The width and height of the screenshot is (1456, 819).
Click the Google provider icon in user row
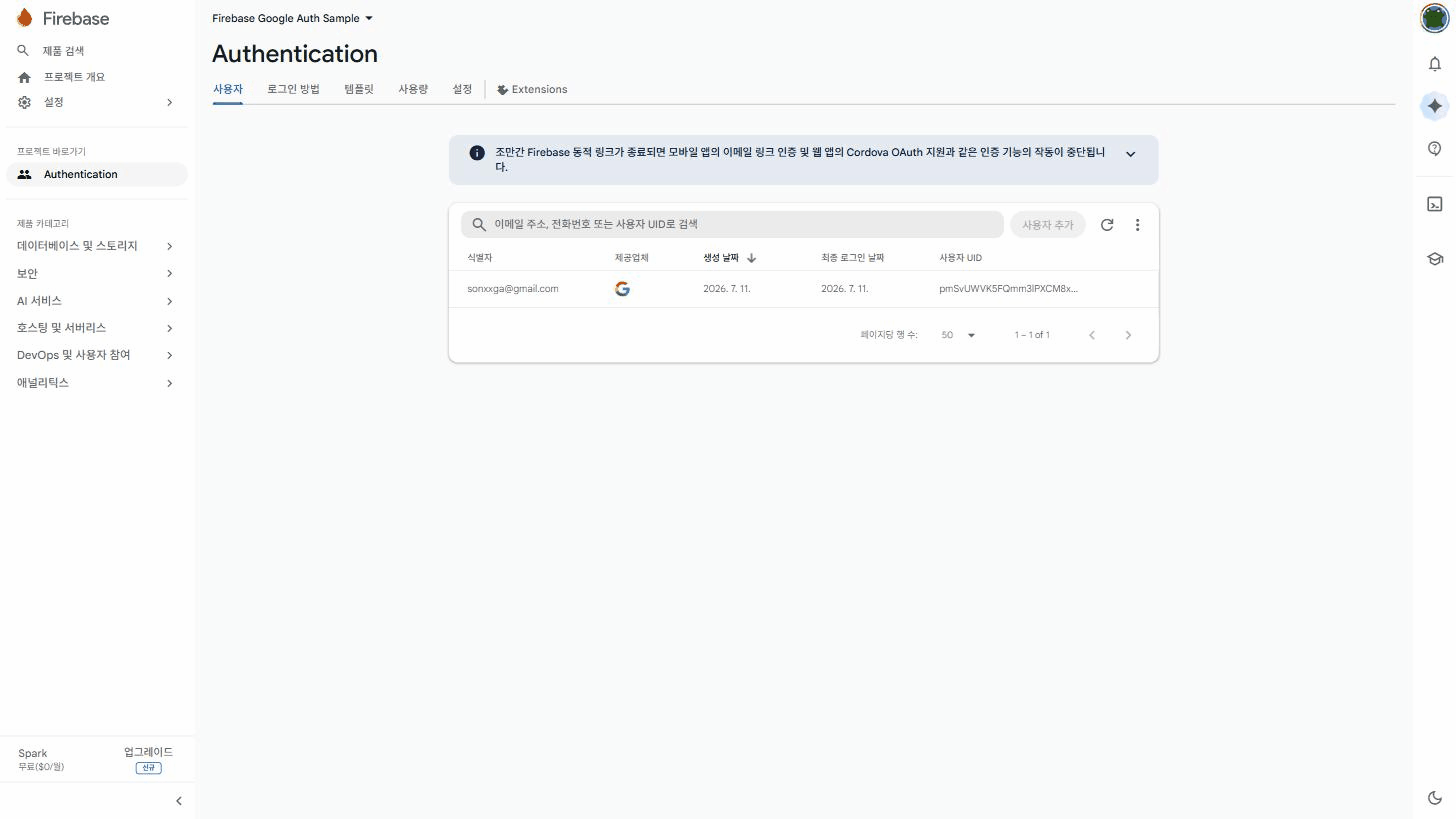point(622,289)
